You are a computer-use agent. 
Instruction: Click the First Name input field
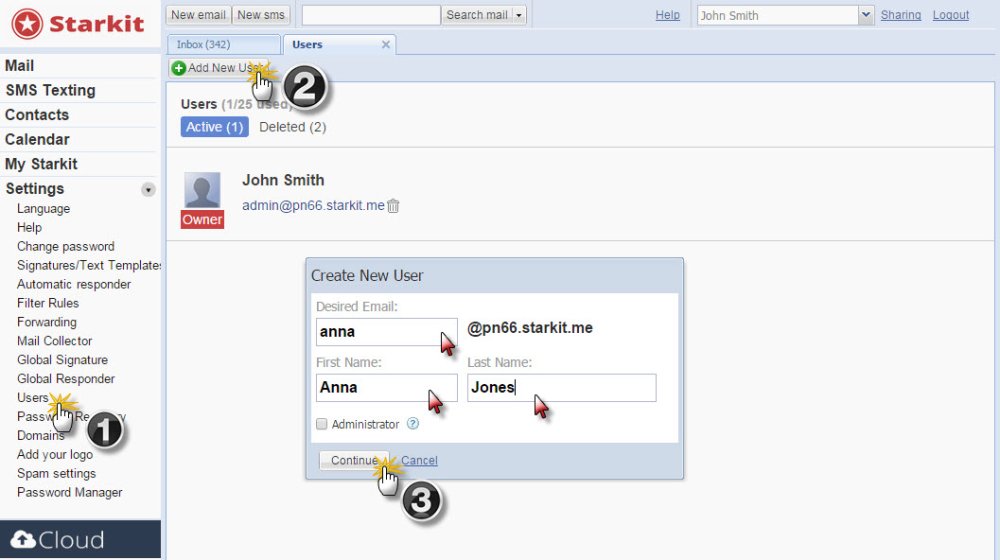[x=386, y=388]
